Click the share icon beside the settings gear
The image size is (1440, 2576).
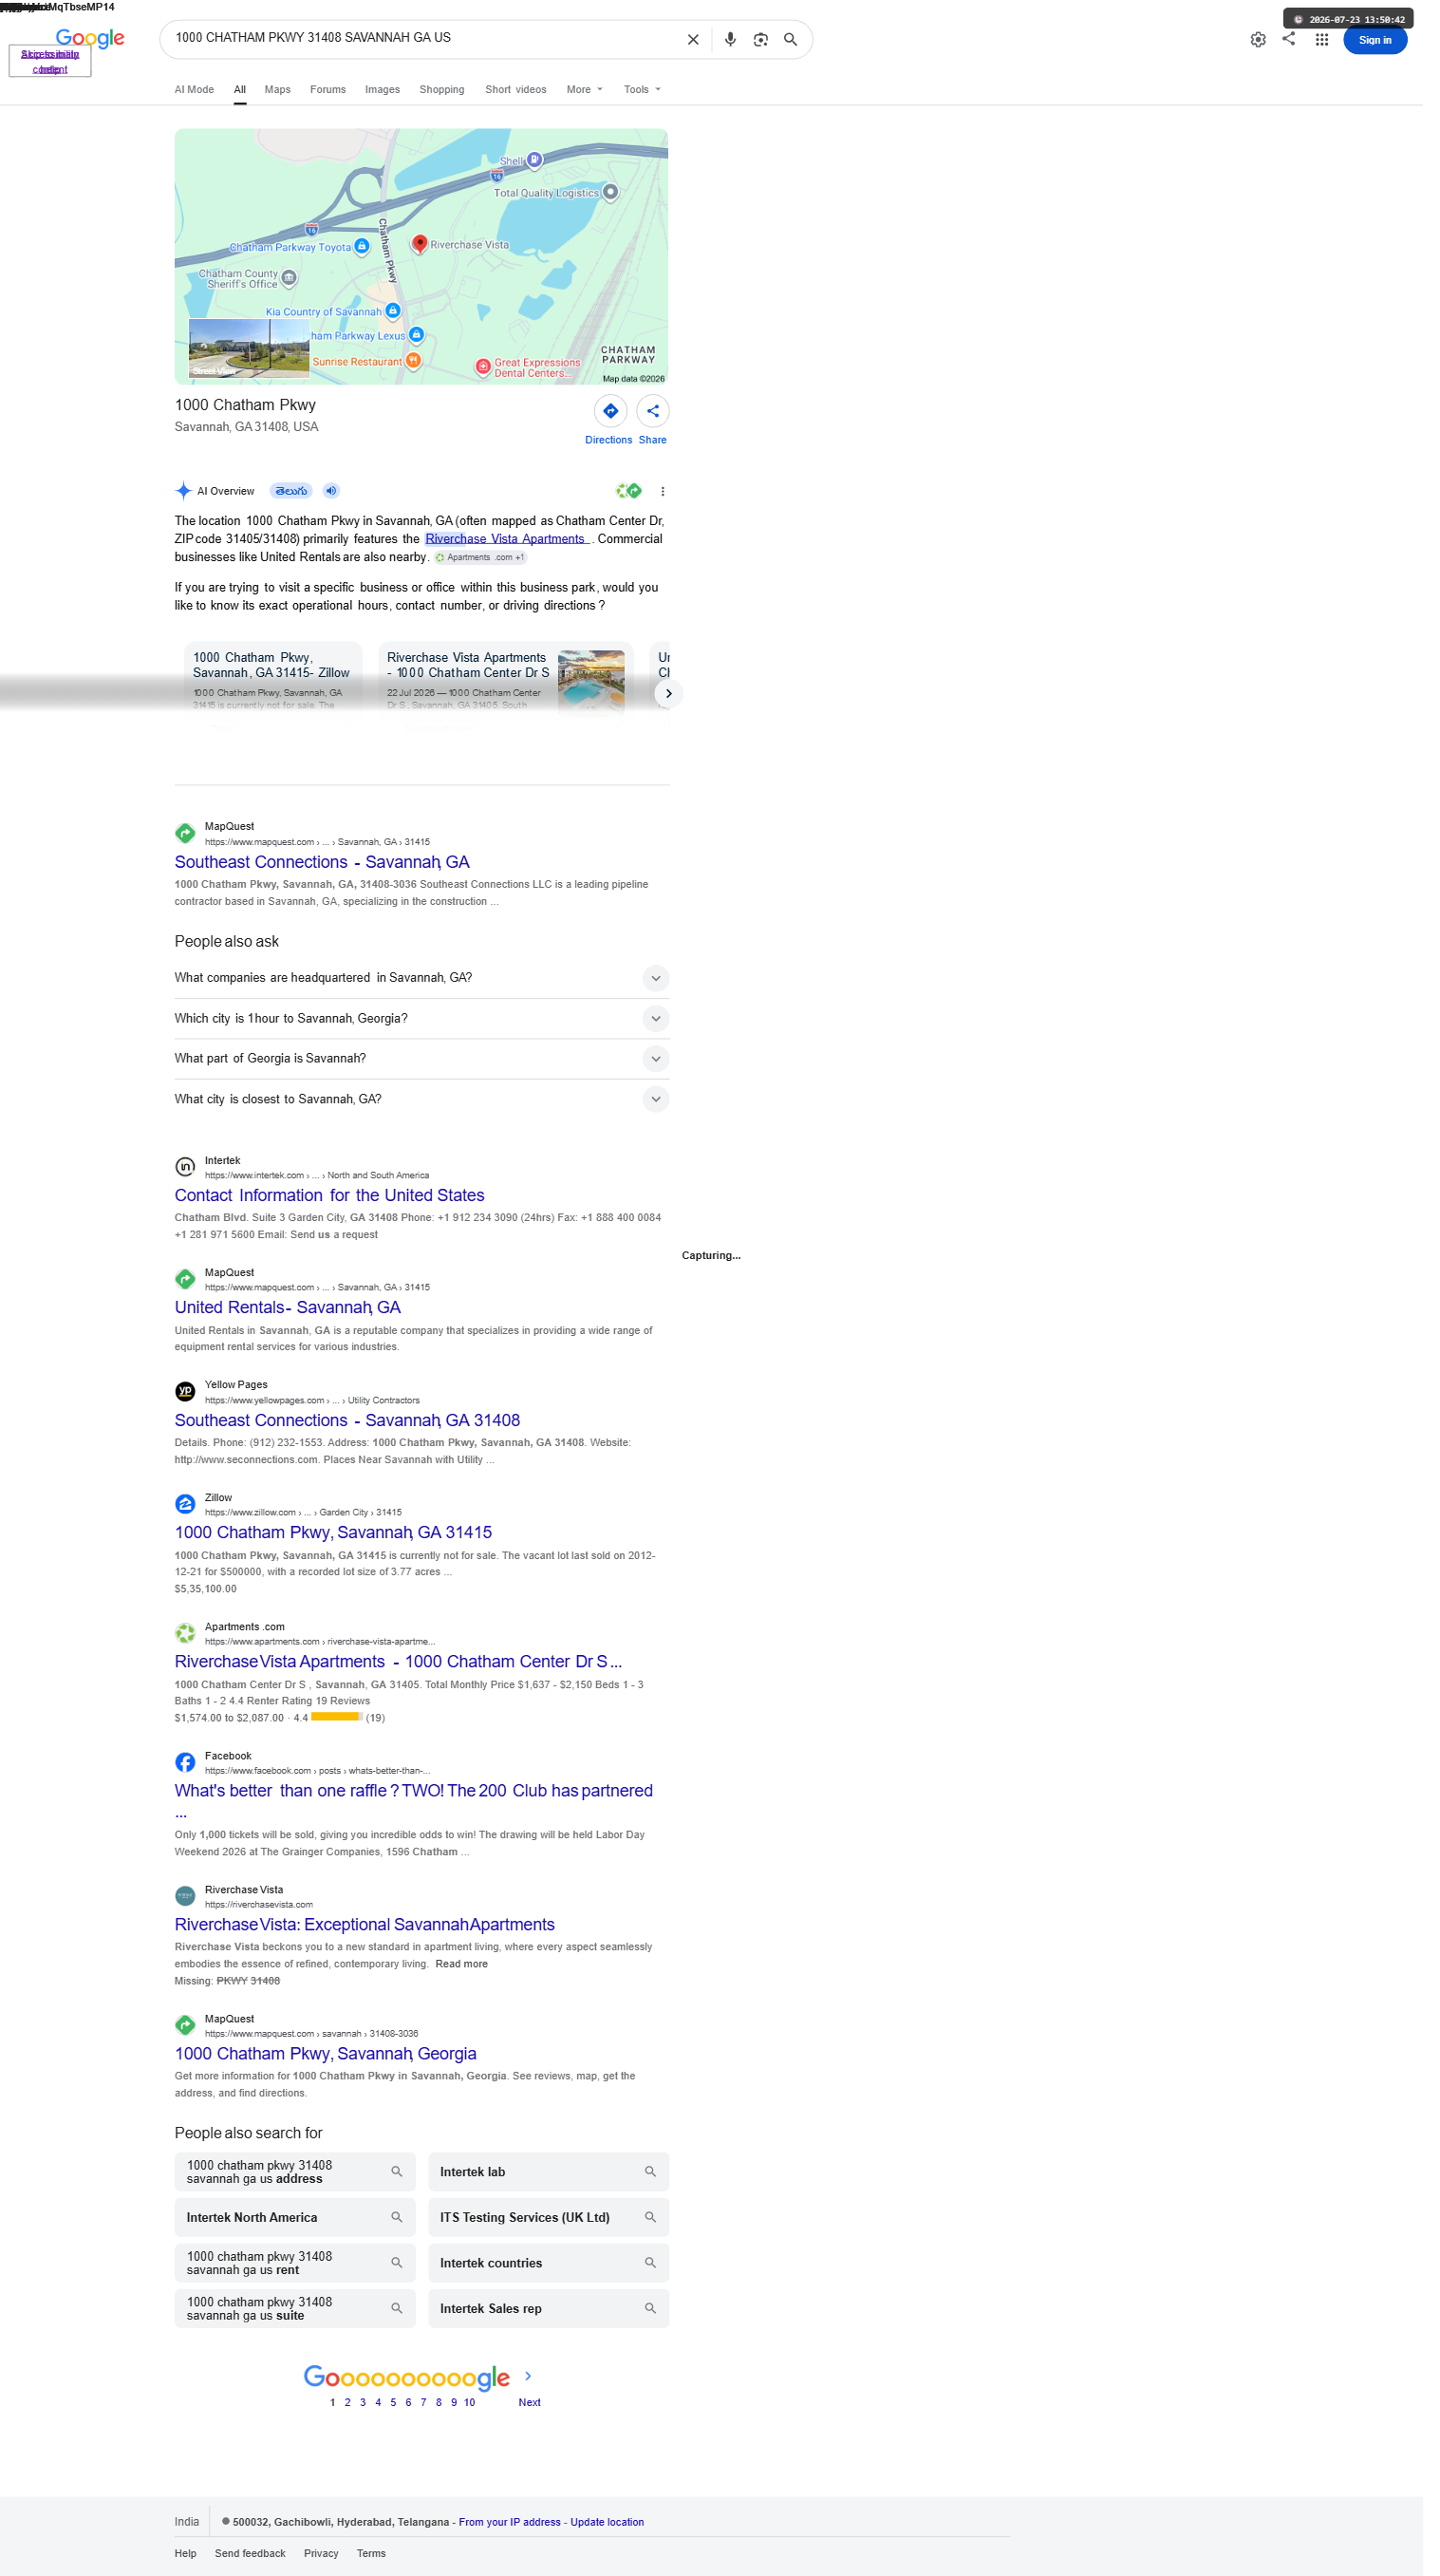tap(1289, 39)
